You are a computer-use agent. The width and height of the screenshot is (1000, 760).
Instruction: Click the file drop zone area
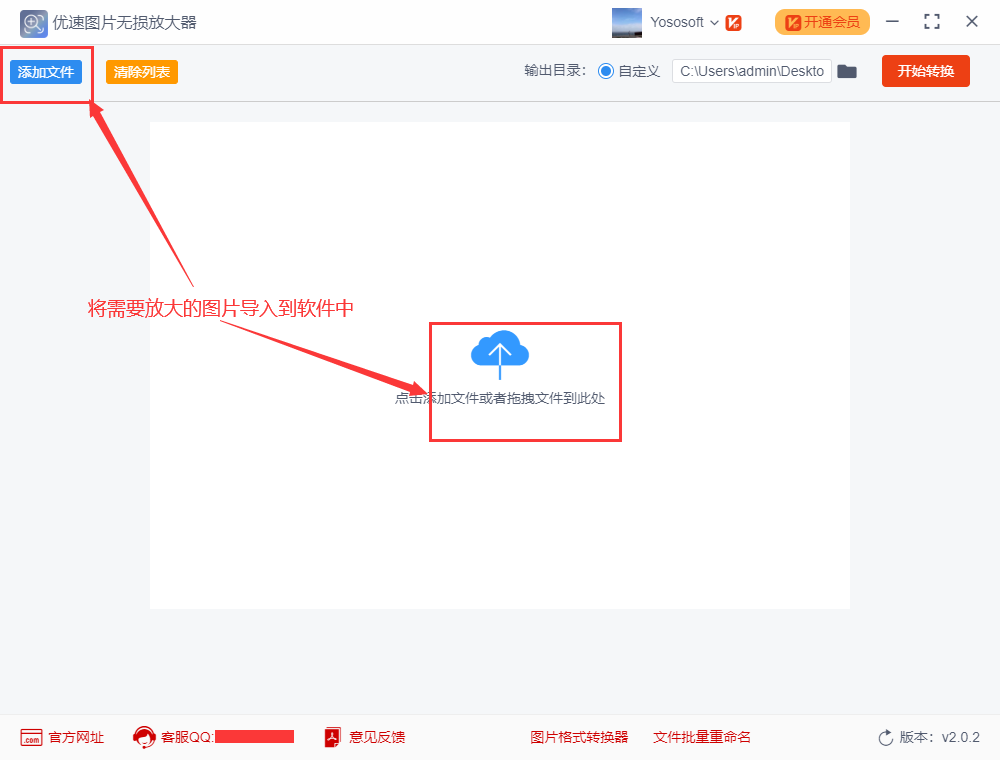[525, 382]
